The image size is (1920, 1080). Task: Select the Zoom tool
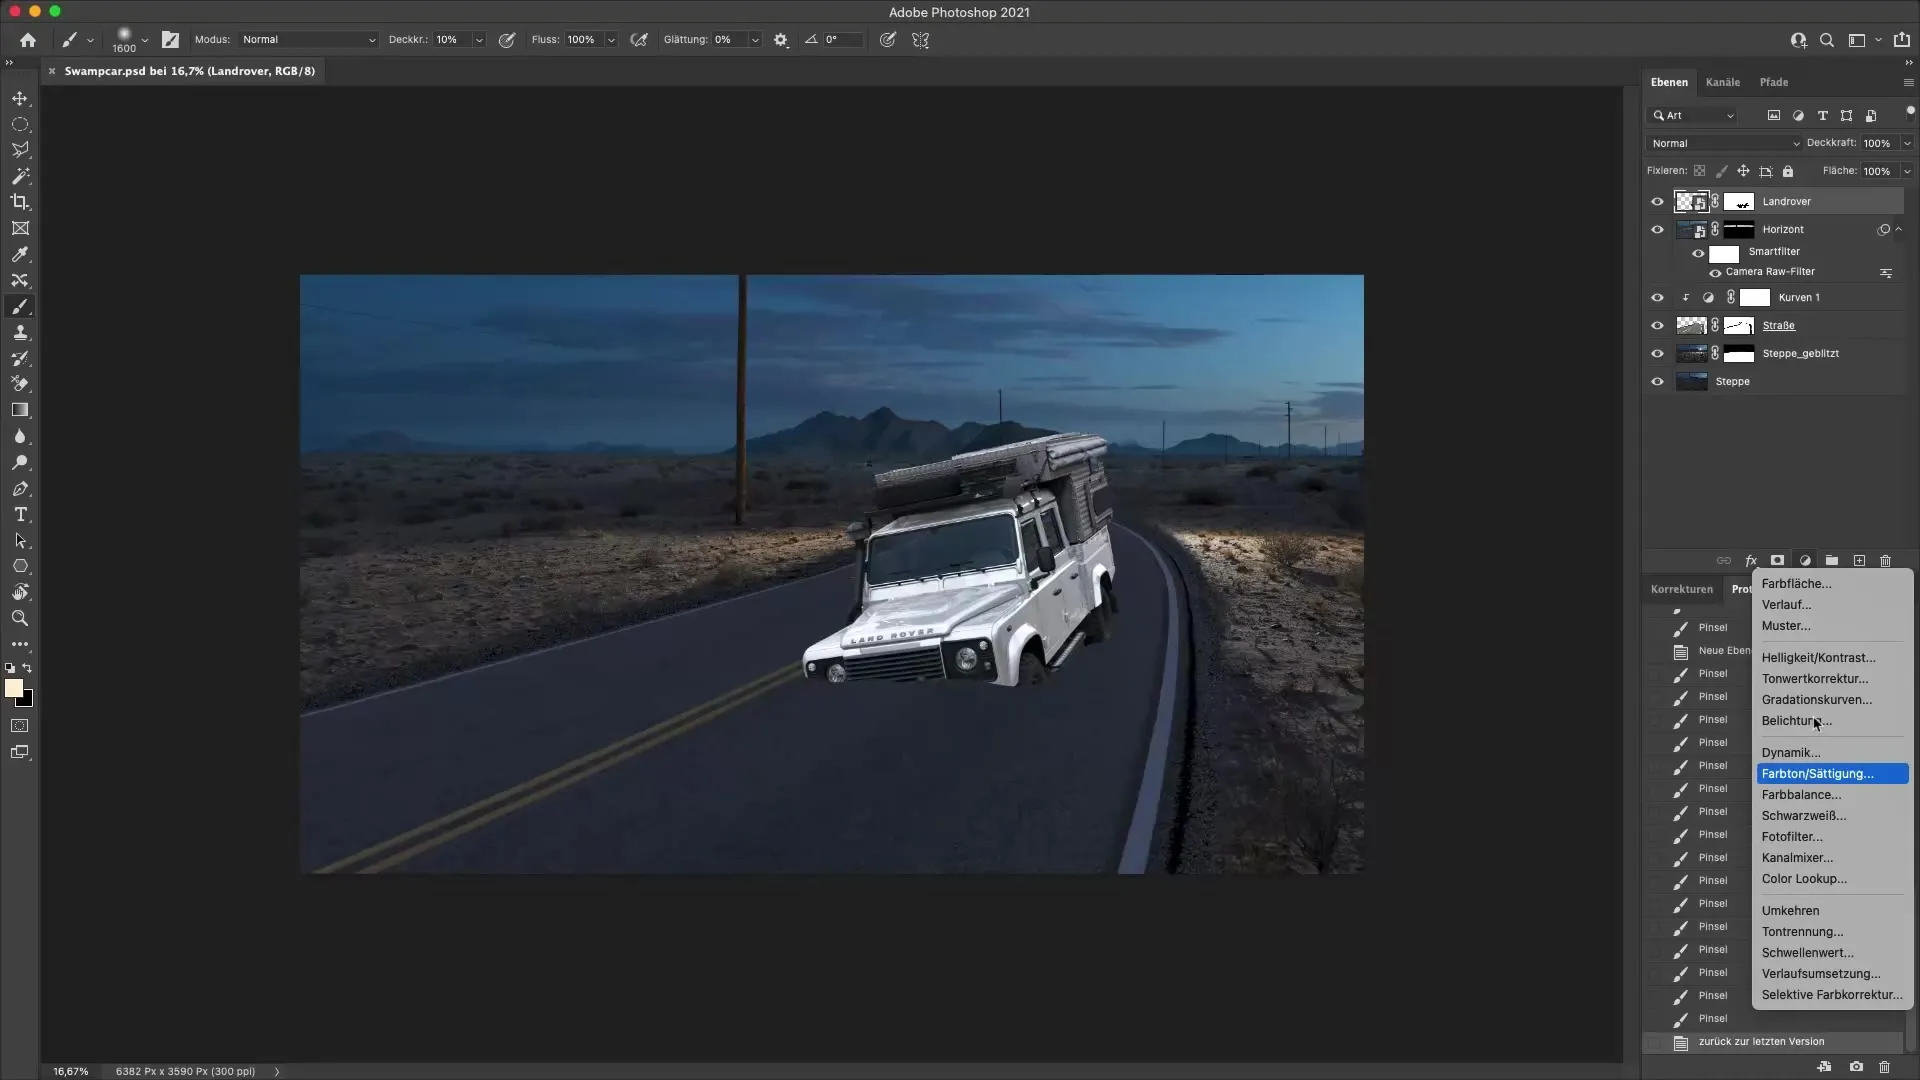[x=20, y=618]
